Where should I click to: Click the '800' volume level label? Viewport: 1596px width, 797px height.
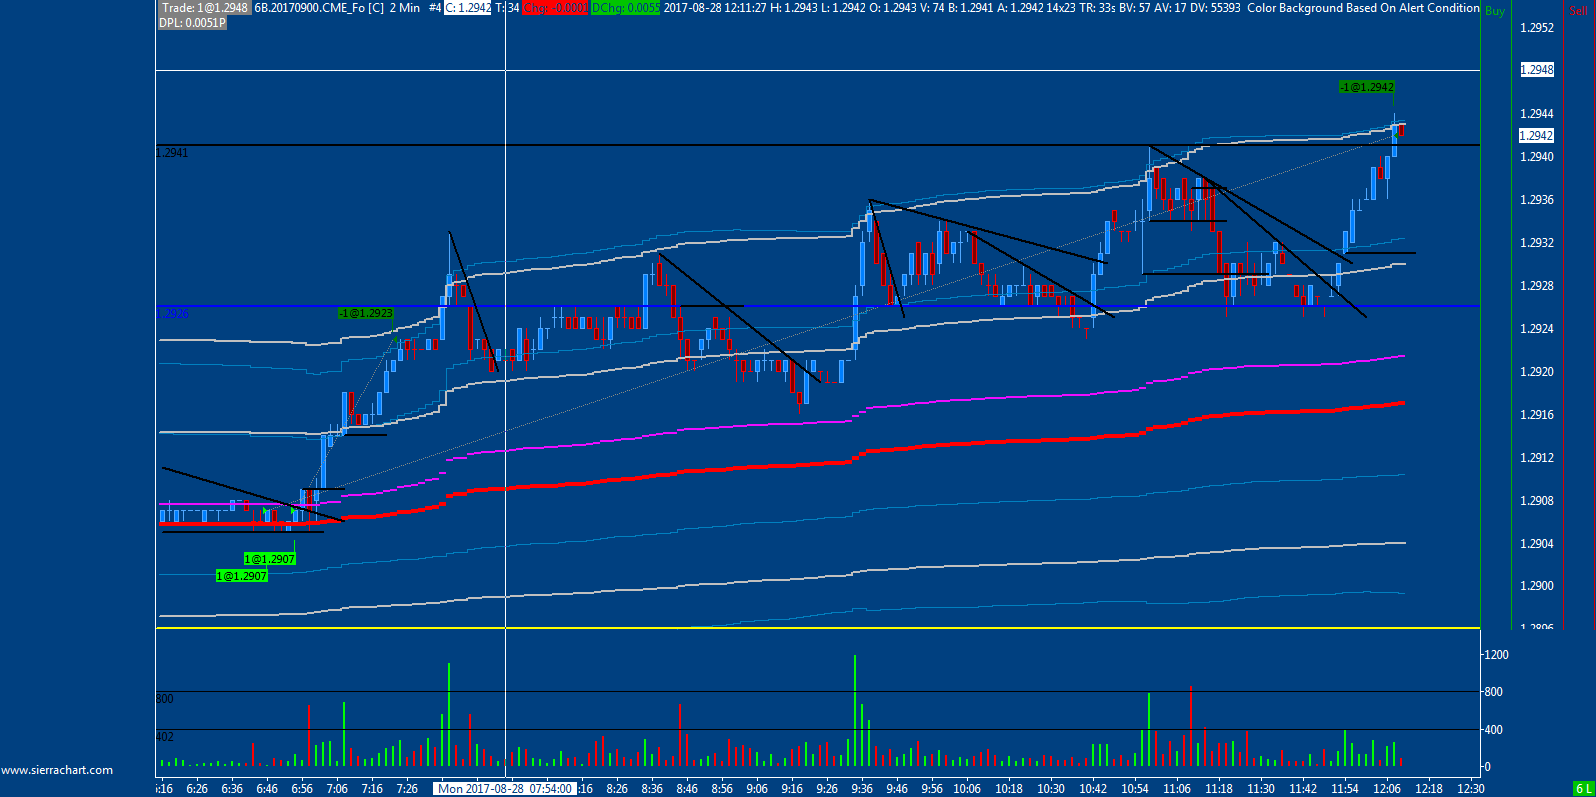click(165, 699)
